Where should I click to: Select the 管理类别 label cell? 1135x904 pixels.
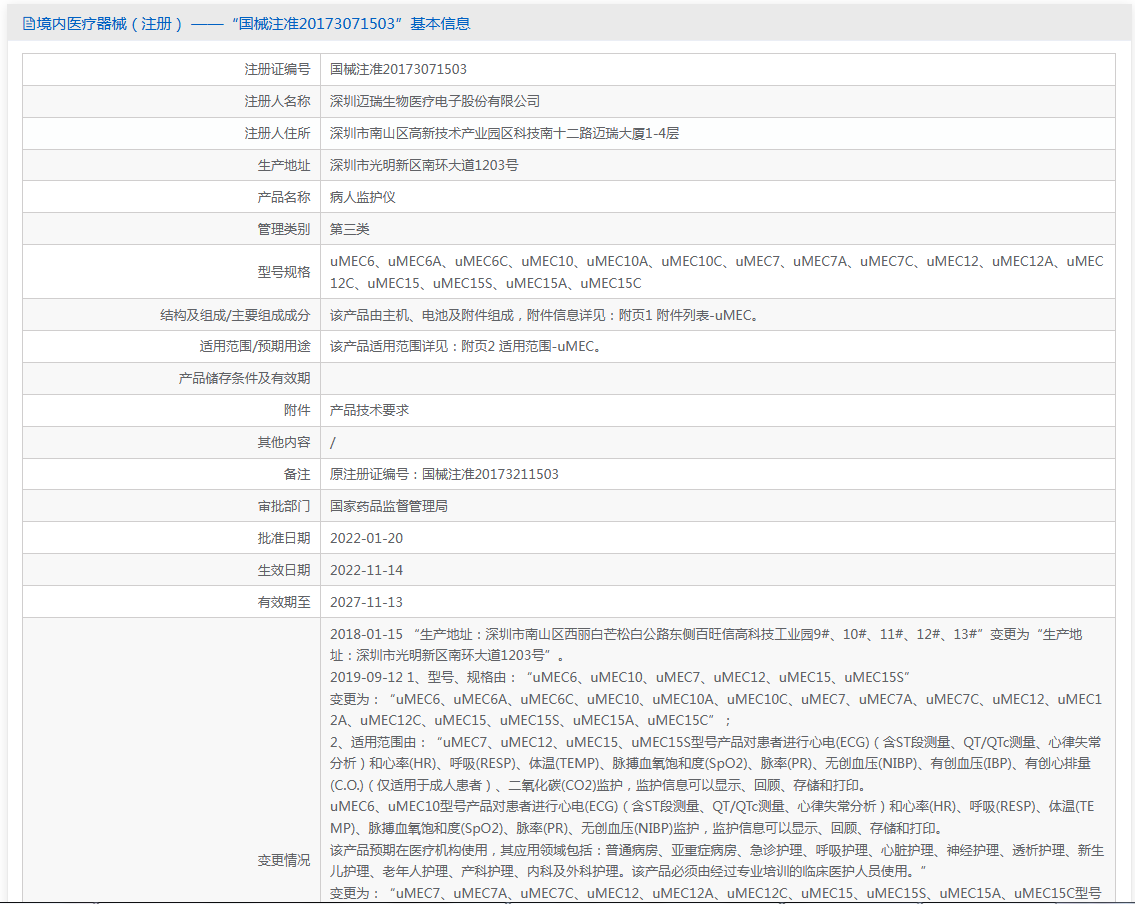[284, 229]
